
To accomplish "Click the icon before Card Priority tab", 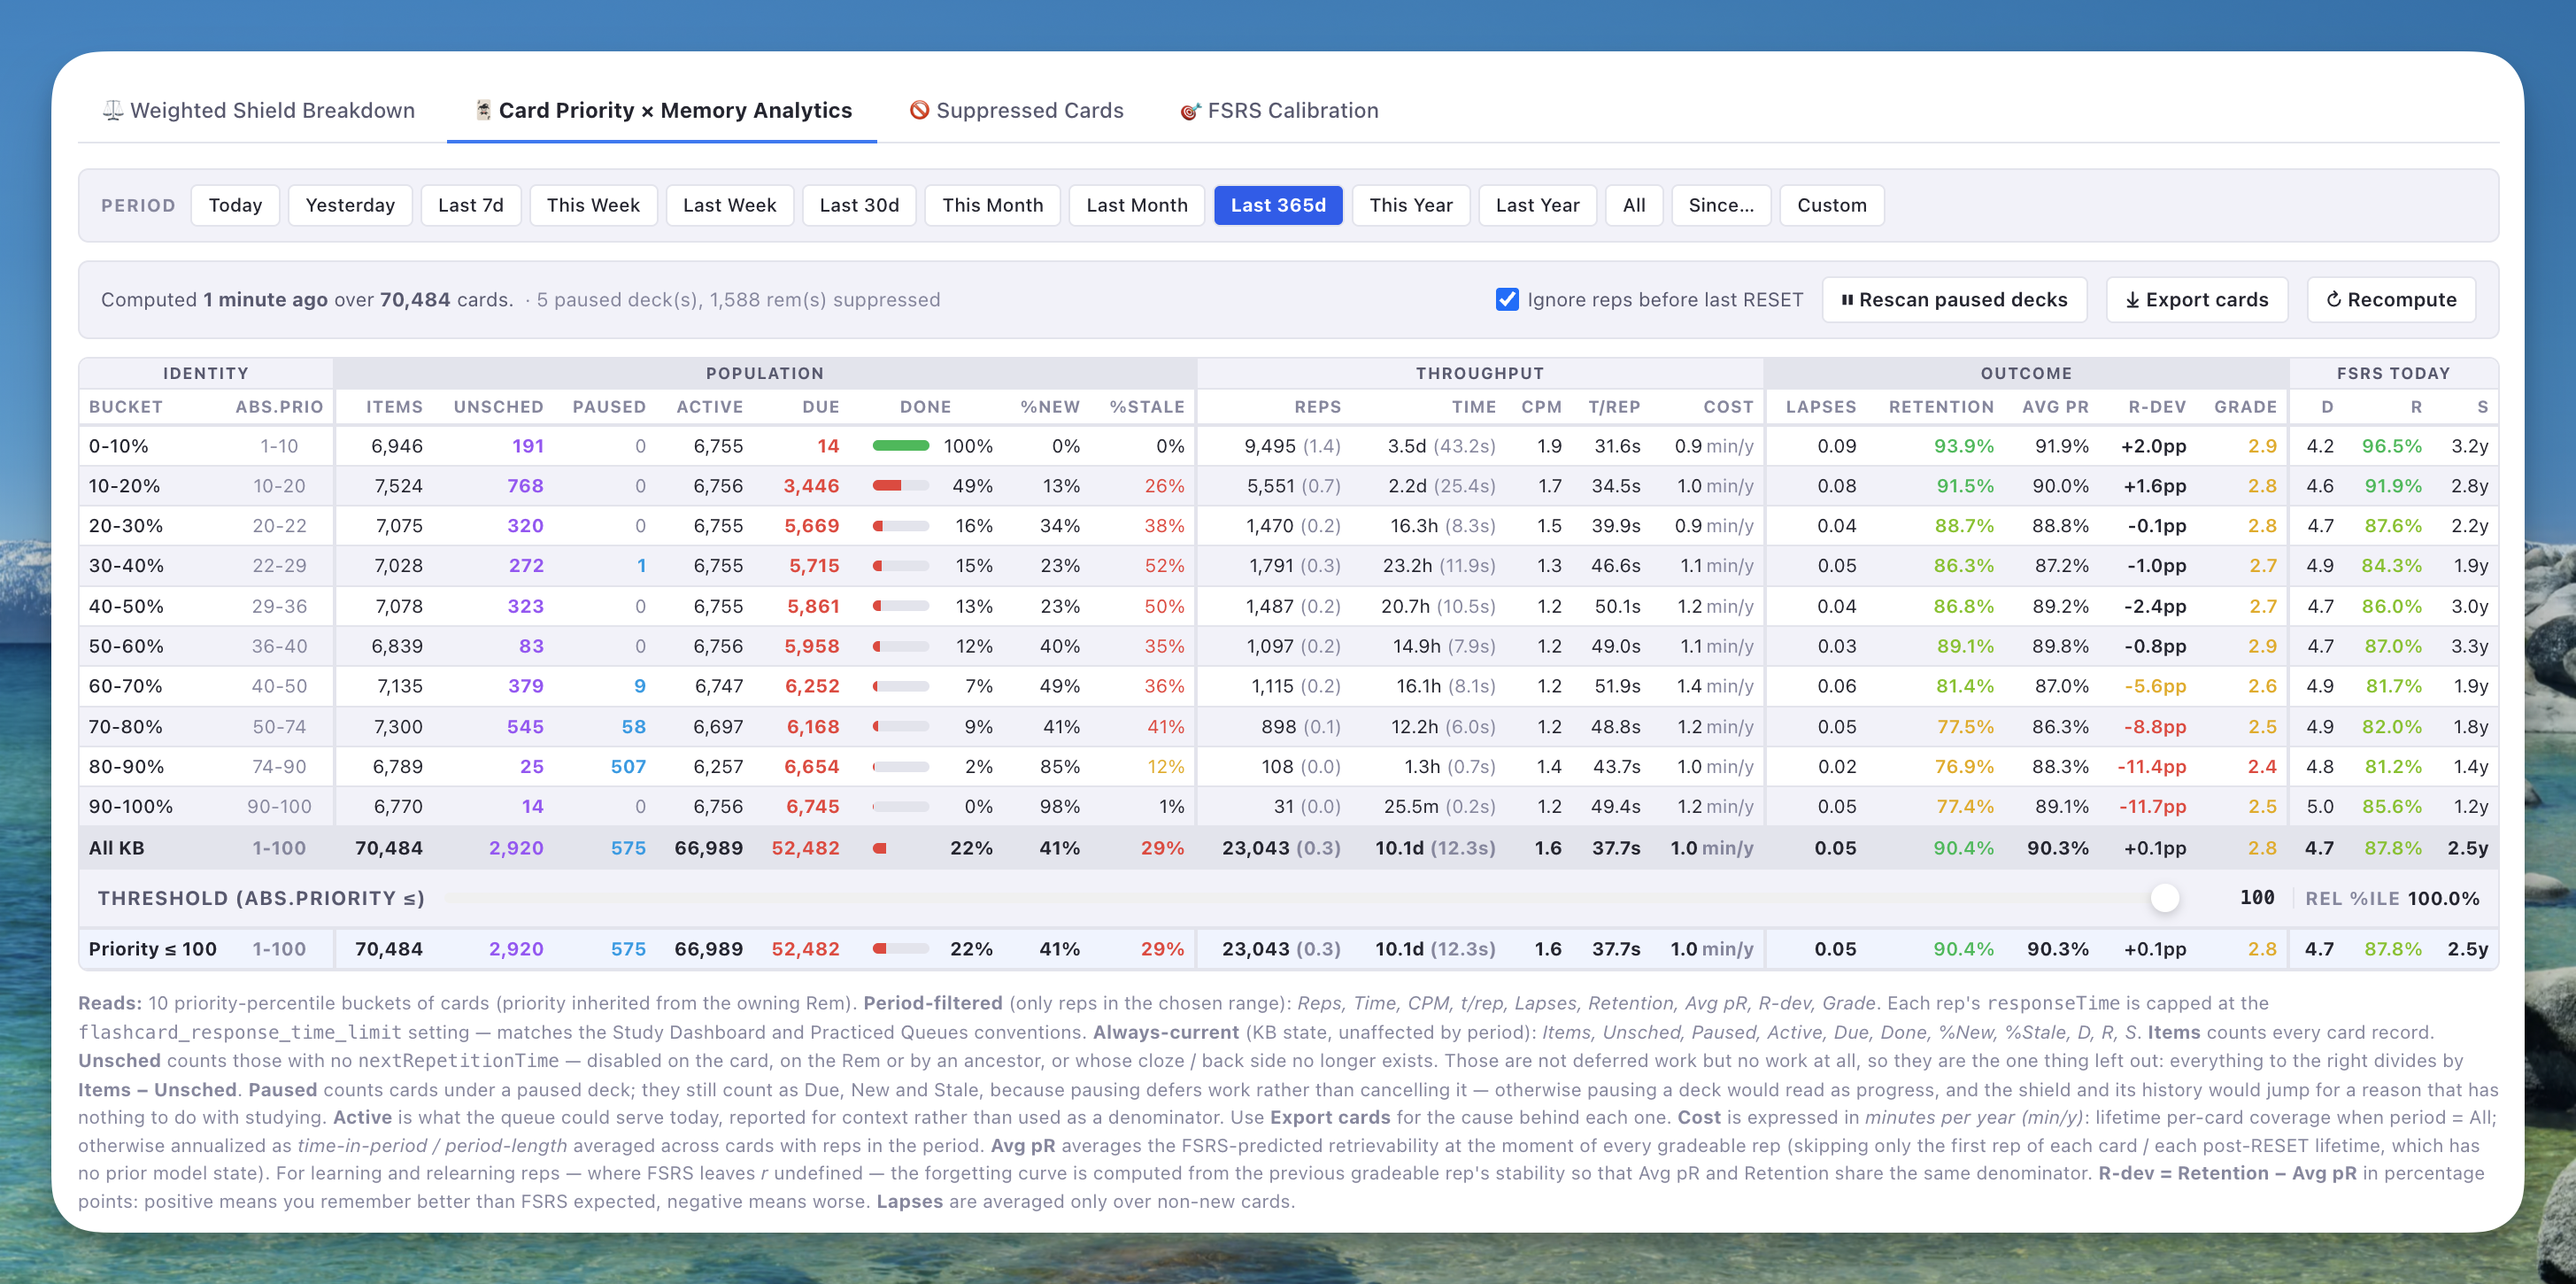I will tap(483, 110).
